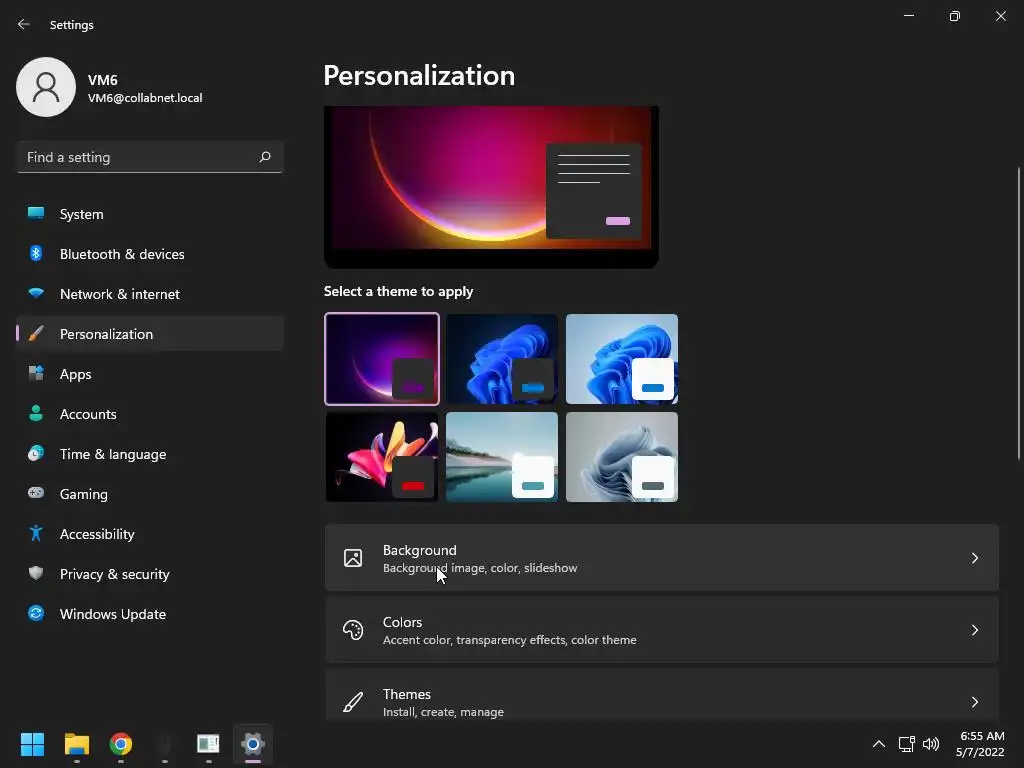Expand the Themes settings chevron
This screenshot has height=768, width=1024.
point(974,702)
